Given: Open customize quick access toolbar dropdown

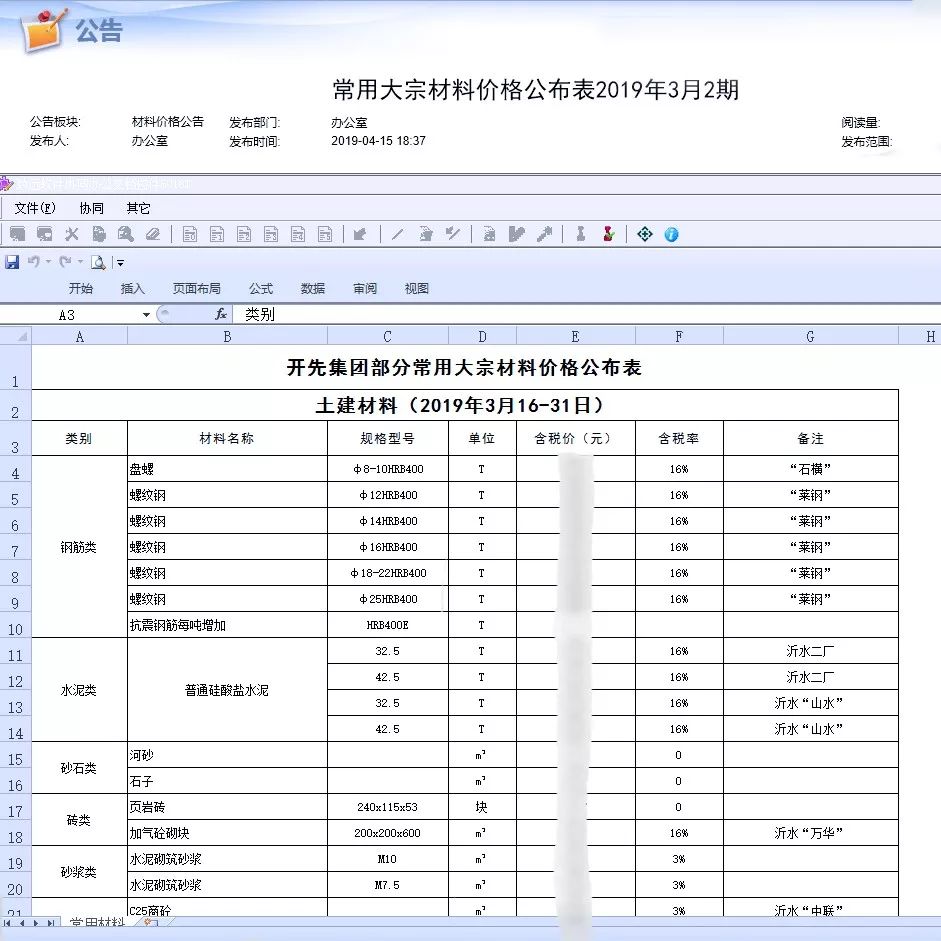Looking at the screenshot, I should click(x=120, y=263).
